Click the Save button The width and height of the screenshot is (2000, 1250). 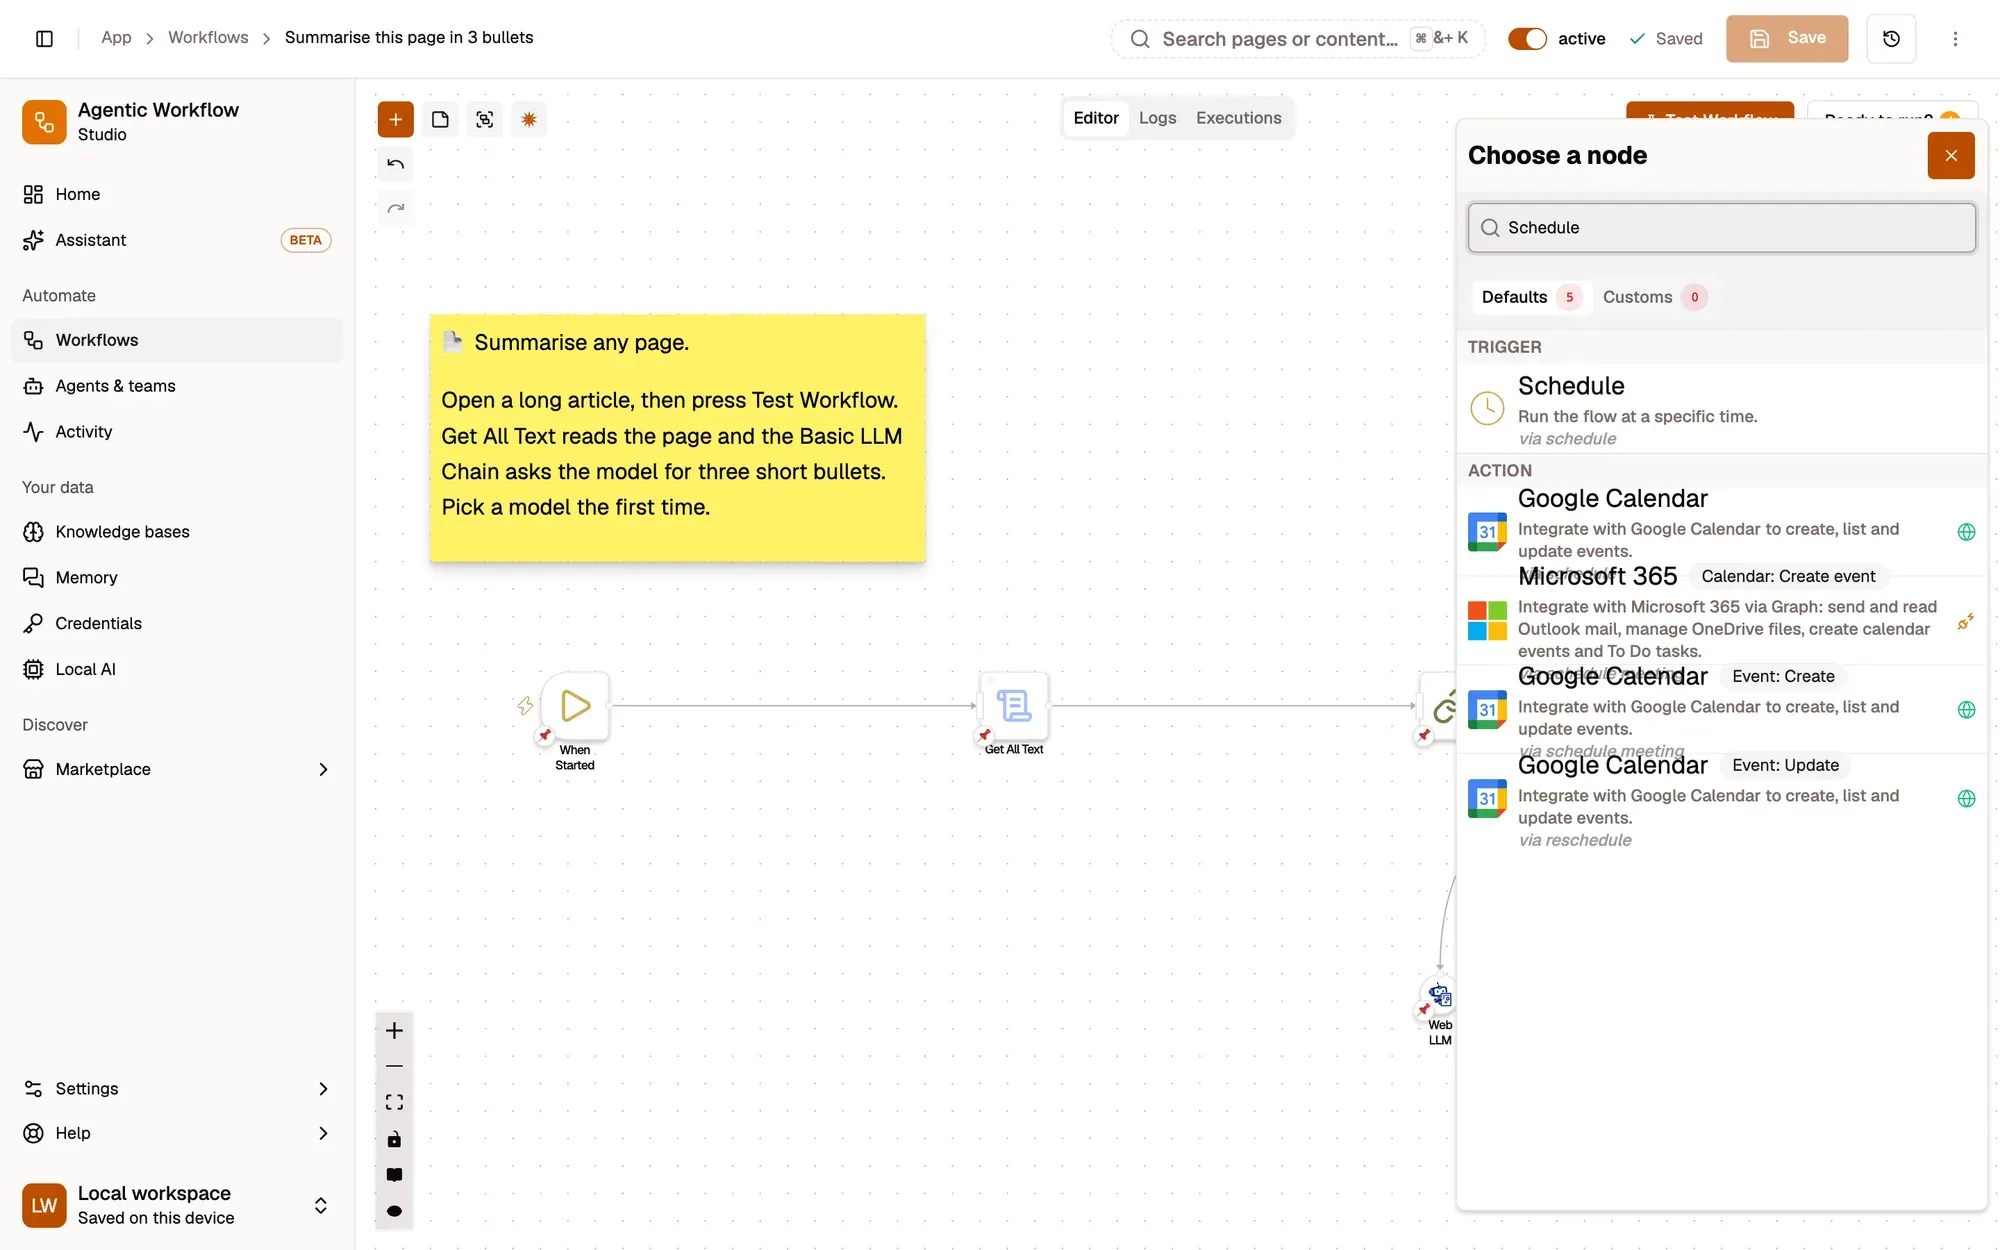[x=1786, y=38]
